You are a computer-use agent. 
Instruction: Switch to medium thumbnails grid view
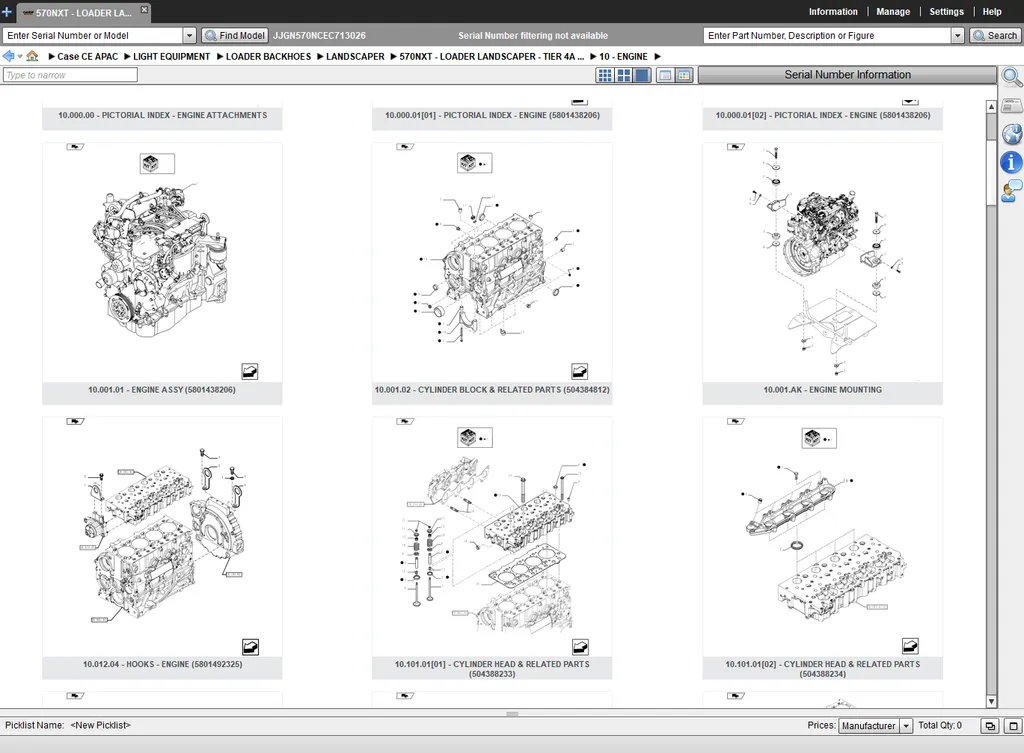(x=624, y=75)
